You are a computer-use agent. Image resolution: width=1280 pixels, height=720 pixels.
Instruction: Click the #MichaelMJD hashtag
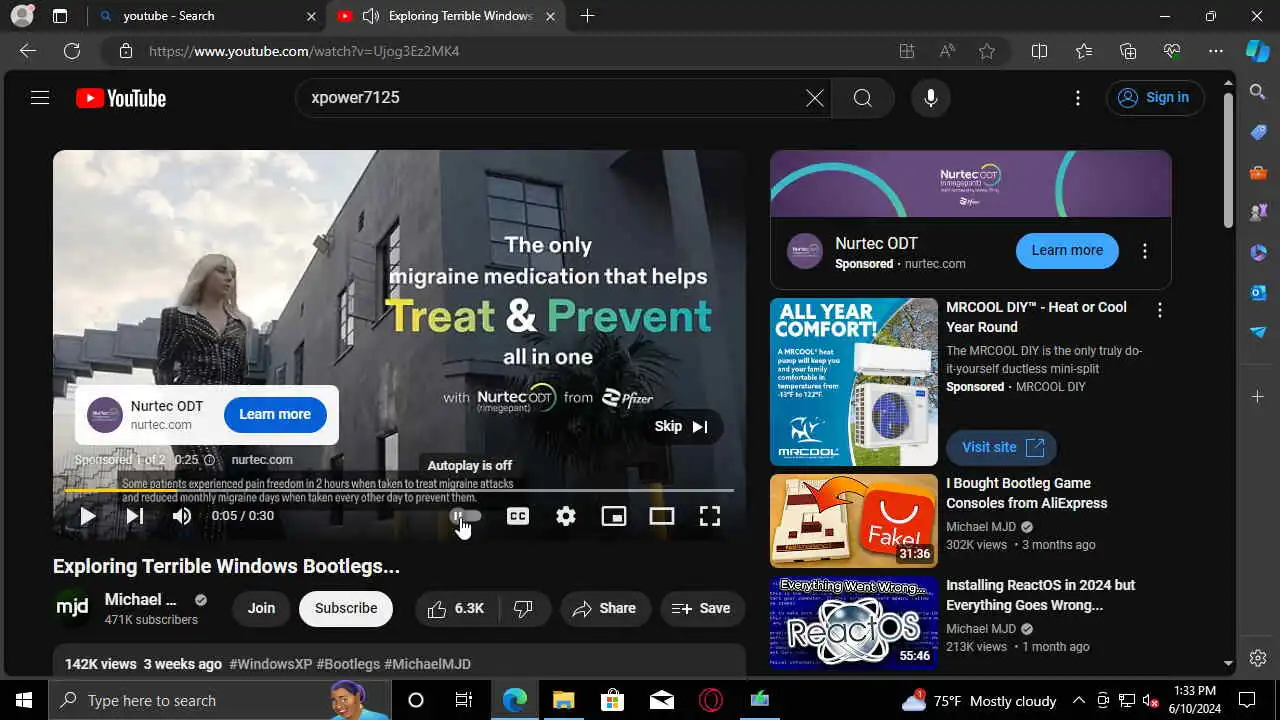pyautogui.click(x=427, y=664)
